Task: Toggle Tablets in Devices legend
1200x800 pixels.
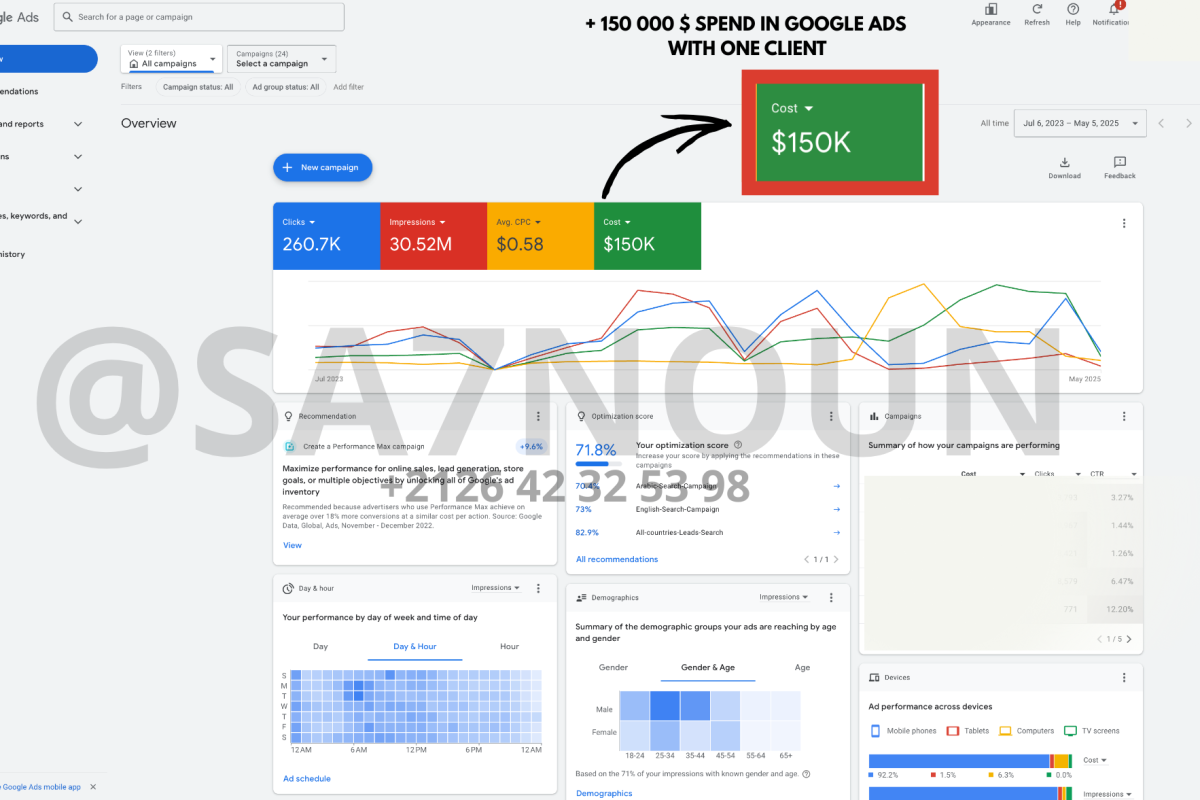Action: [968, 731]
